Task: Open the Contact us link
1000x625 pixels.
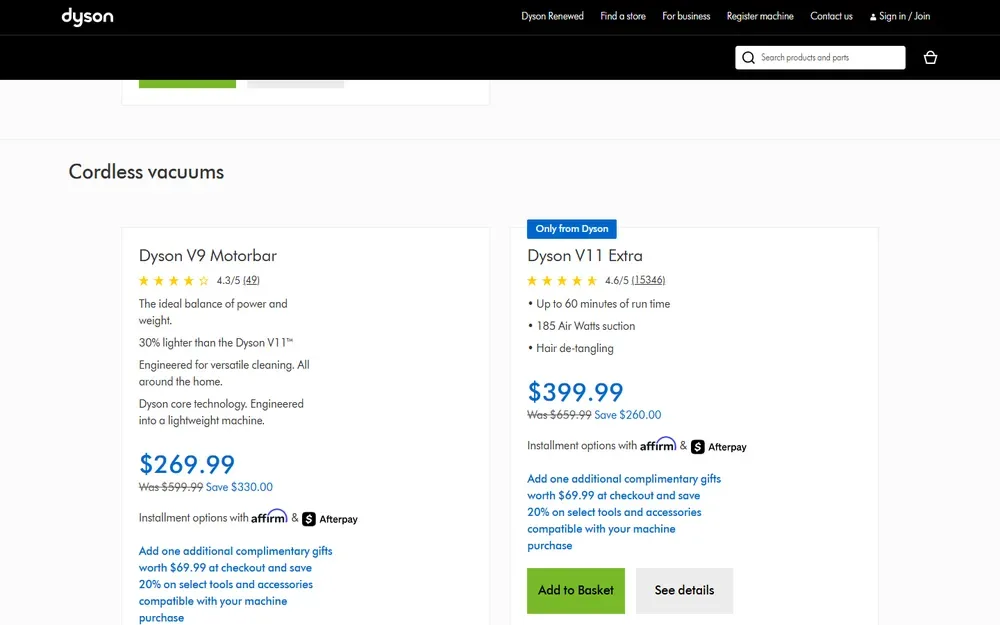Action: (831, 16)
